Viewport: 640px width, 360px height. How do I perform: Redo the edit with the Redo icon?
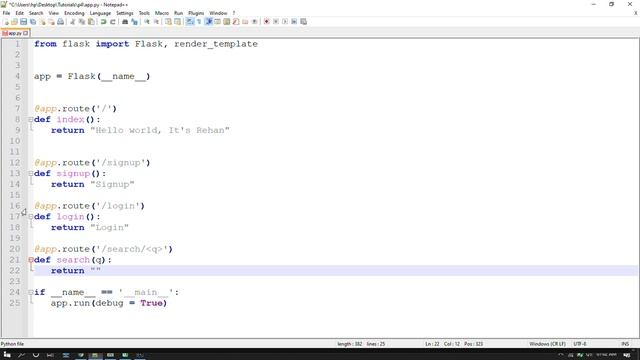pos(113,22)
